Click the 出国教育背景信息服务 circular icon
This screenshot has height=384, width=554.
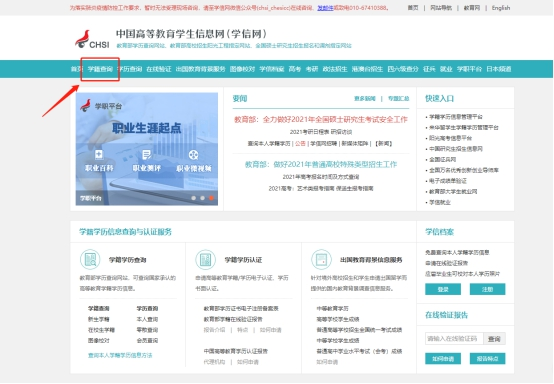click(321, 260)
